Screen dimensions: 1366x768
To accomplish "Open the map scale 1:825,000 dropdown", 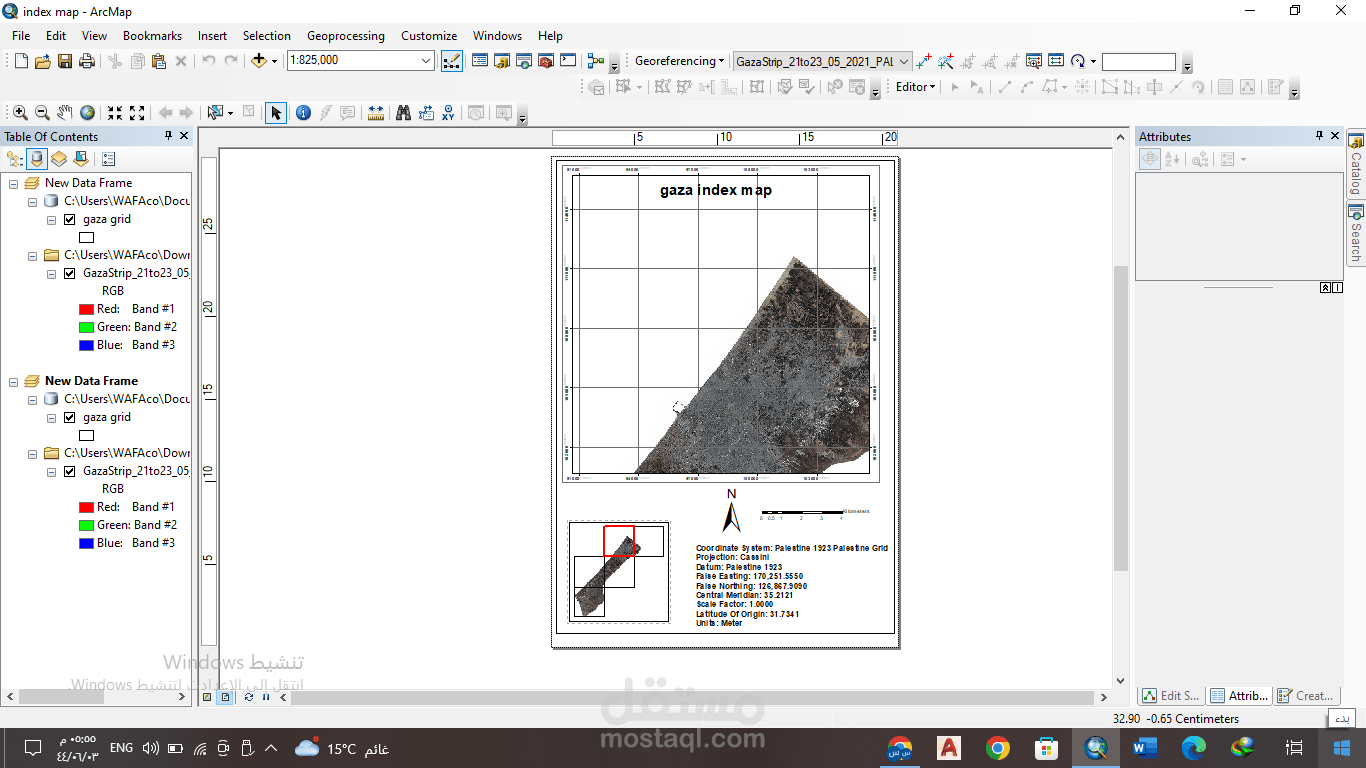I will click(427, 61).
